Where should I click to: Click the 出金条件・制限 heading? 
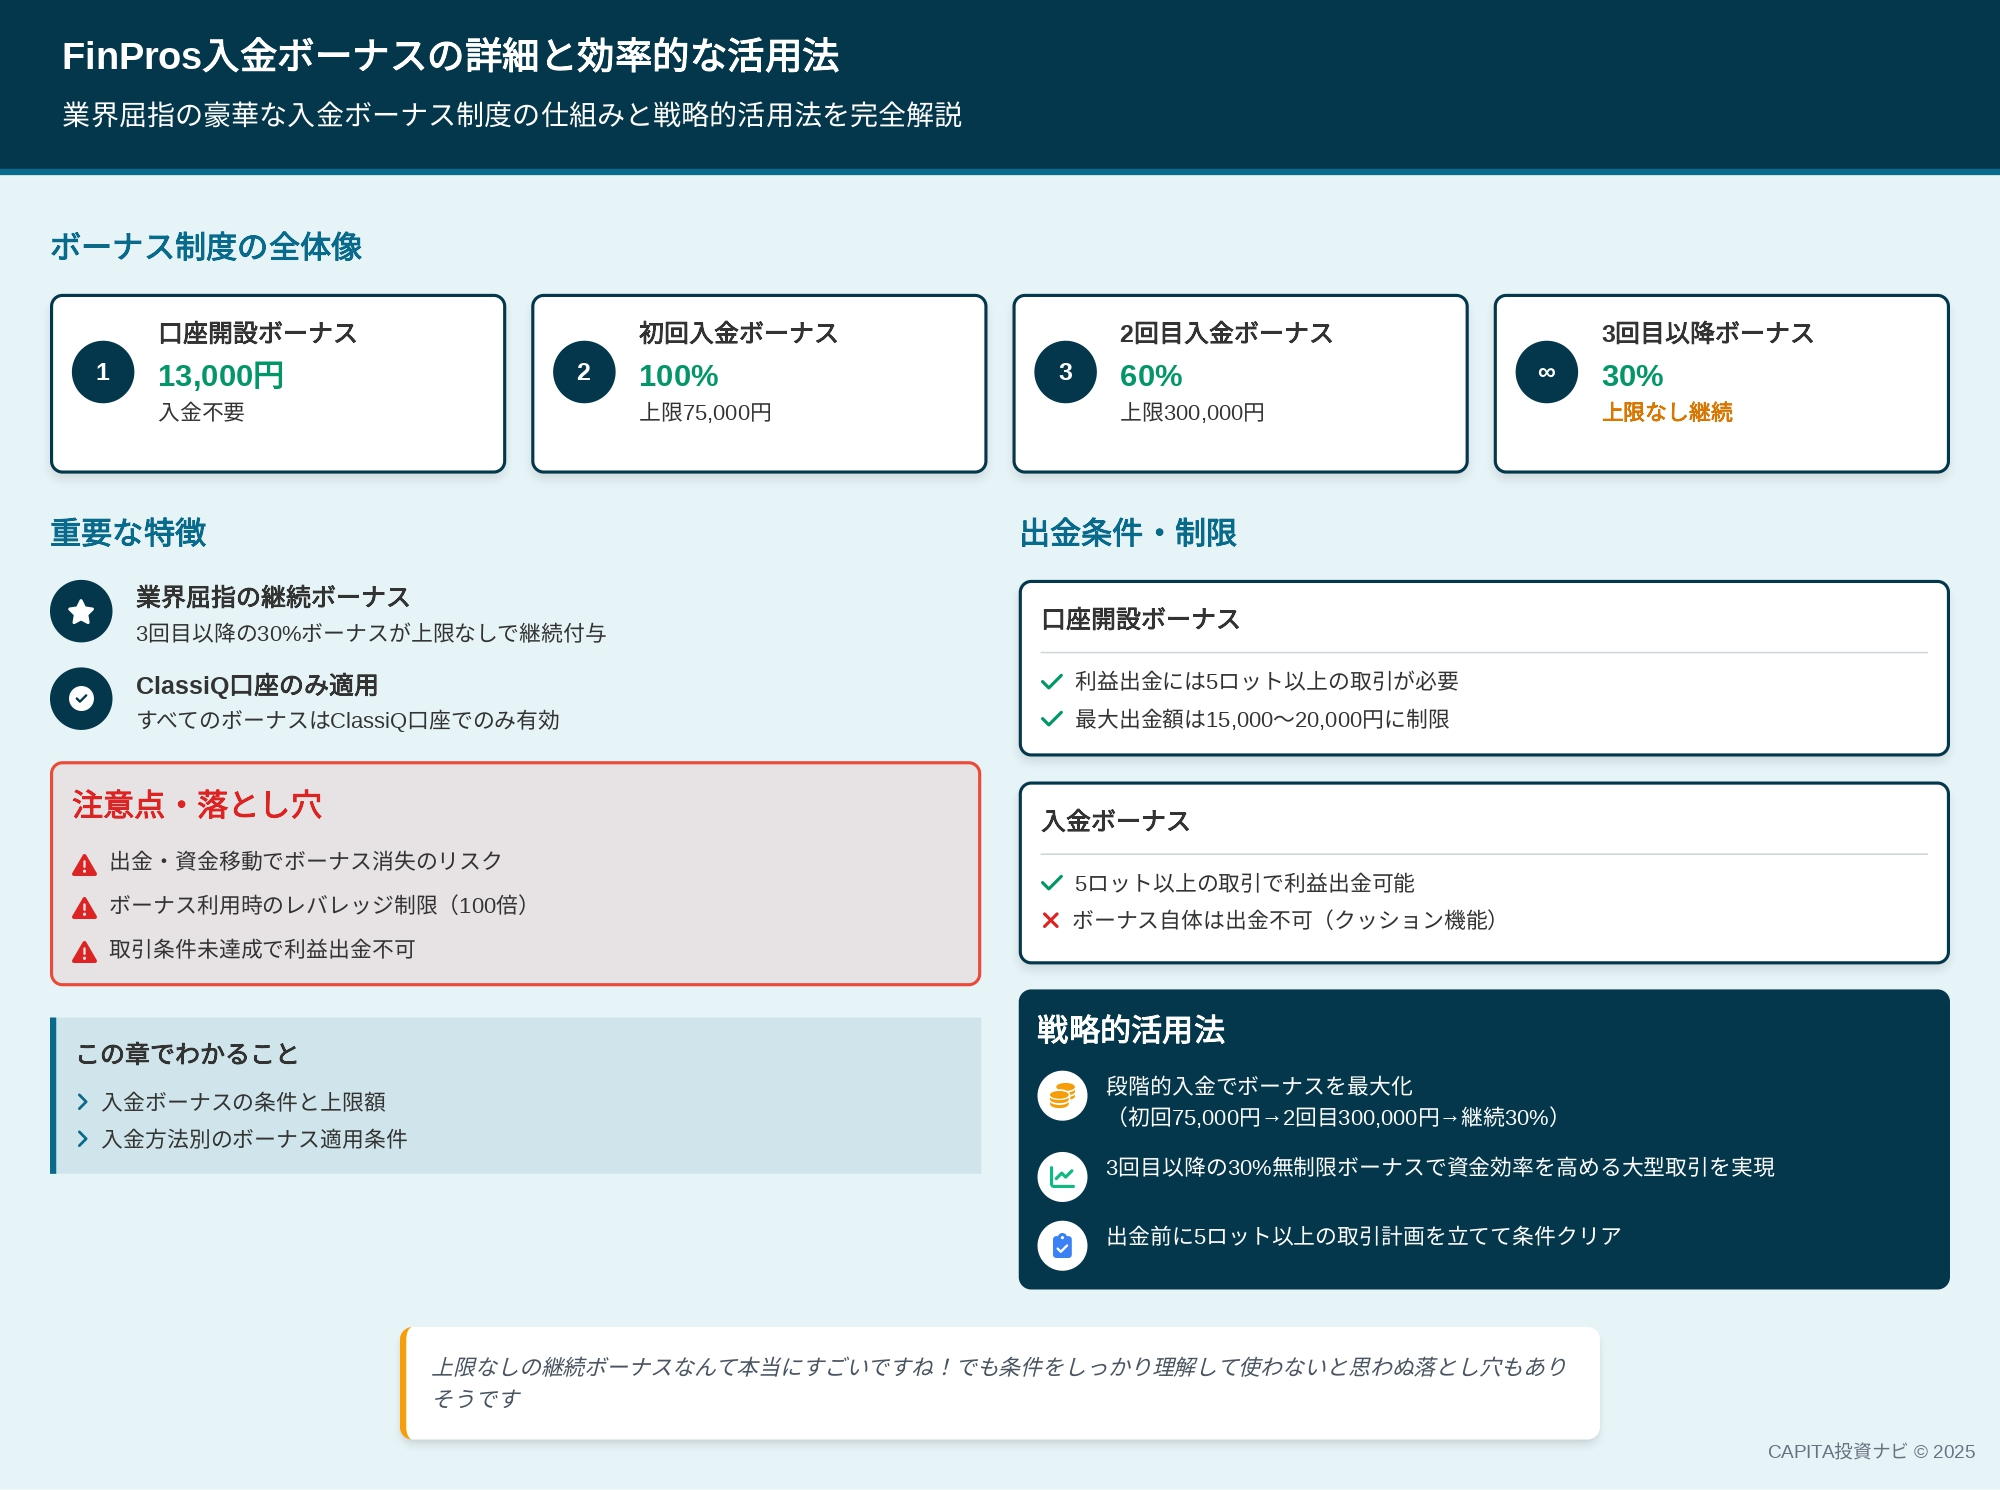(x=1128, y=533)
